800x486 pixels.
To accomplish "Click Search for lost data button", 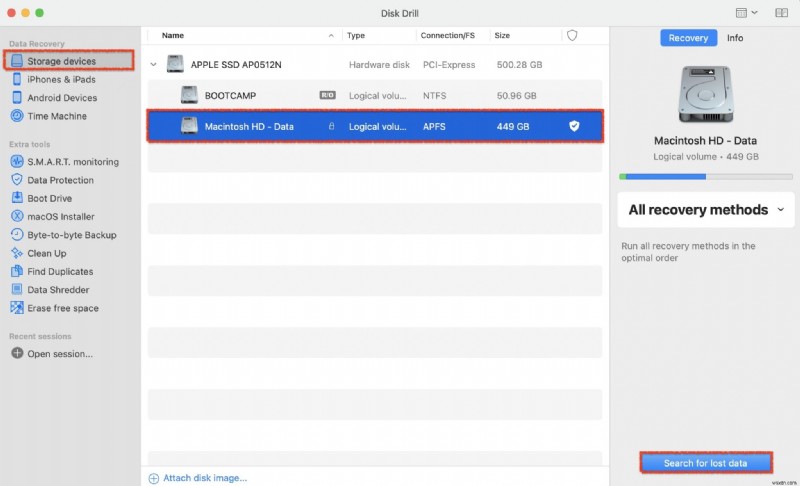I will (x=706, y=463).
